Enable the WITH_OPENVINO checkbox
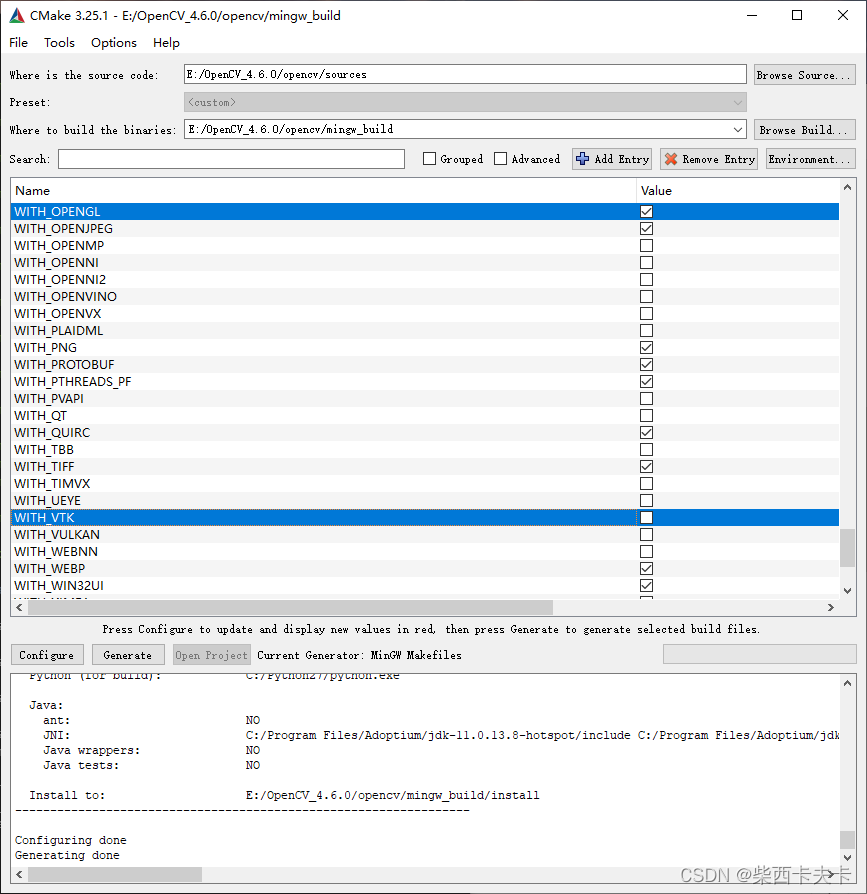The image size is (867, 894). coord(646,296)
